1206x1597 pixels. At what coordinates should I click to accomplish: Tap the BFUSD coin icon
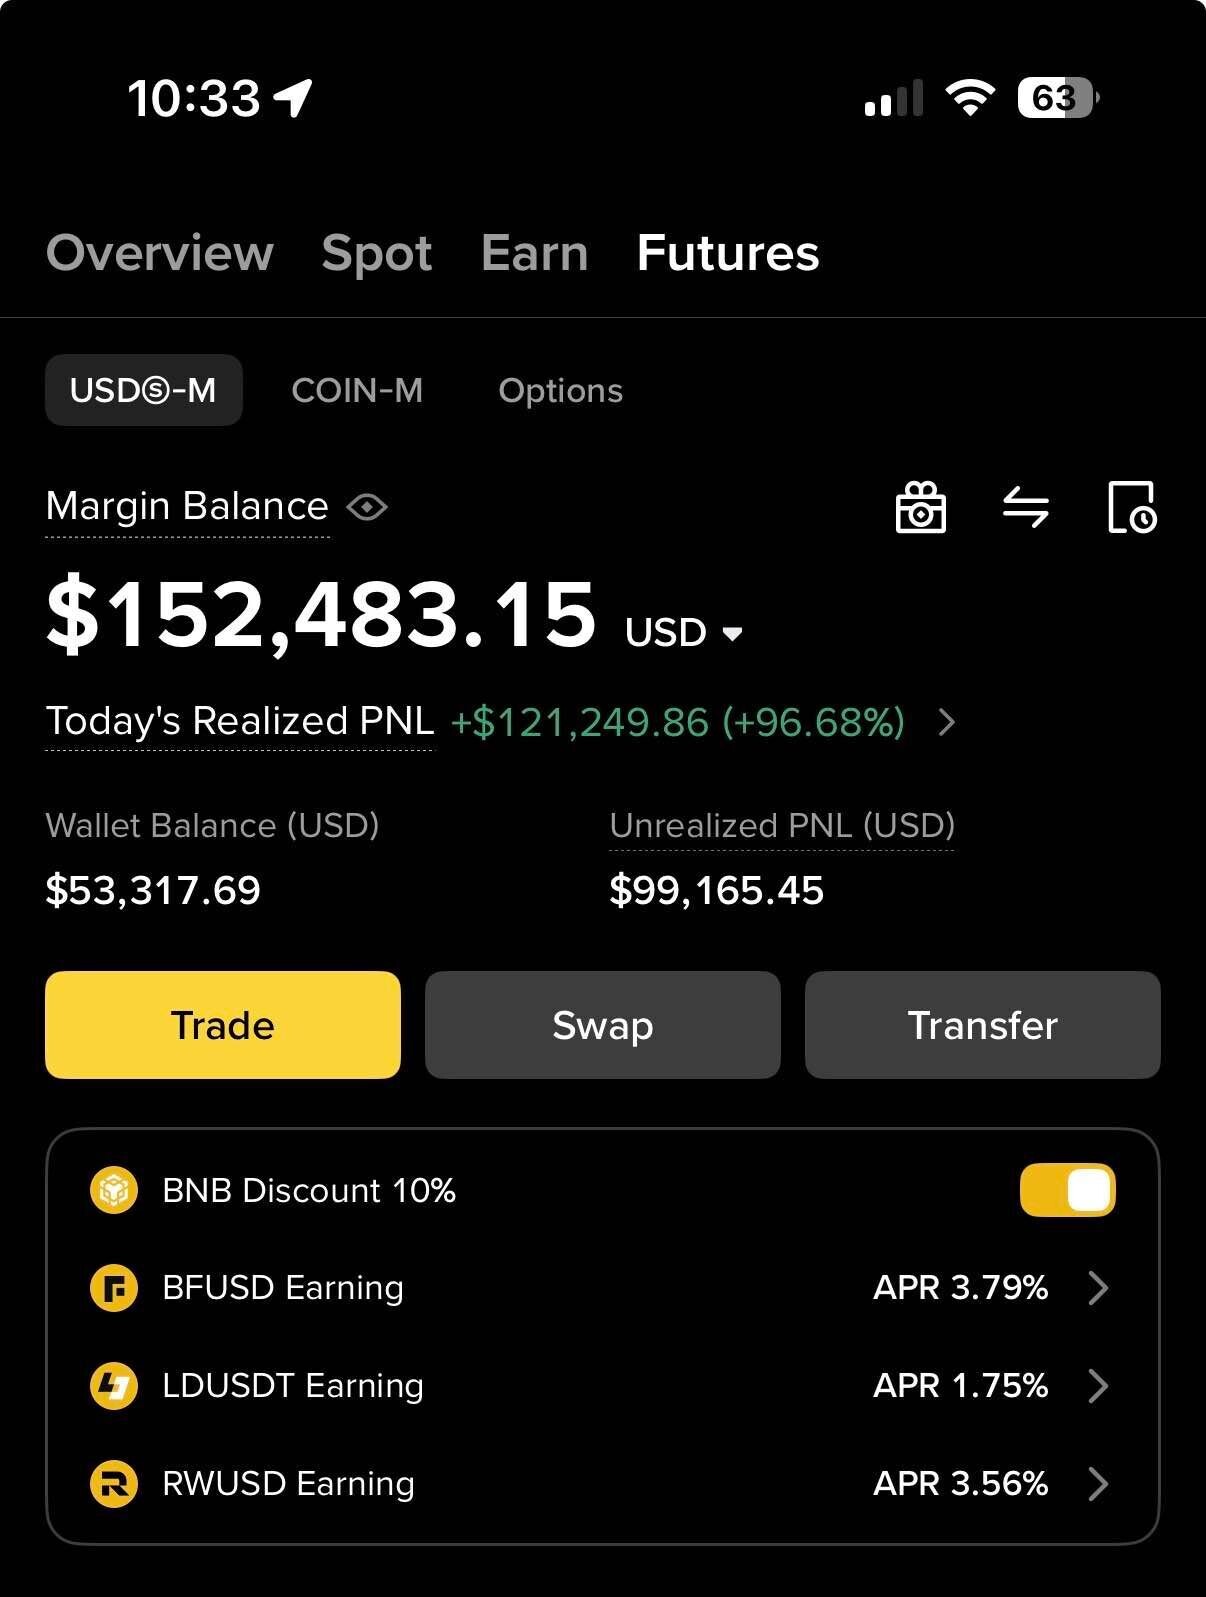[114, 1288]
